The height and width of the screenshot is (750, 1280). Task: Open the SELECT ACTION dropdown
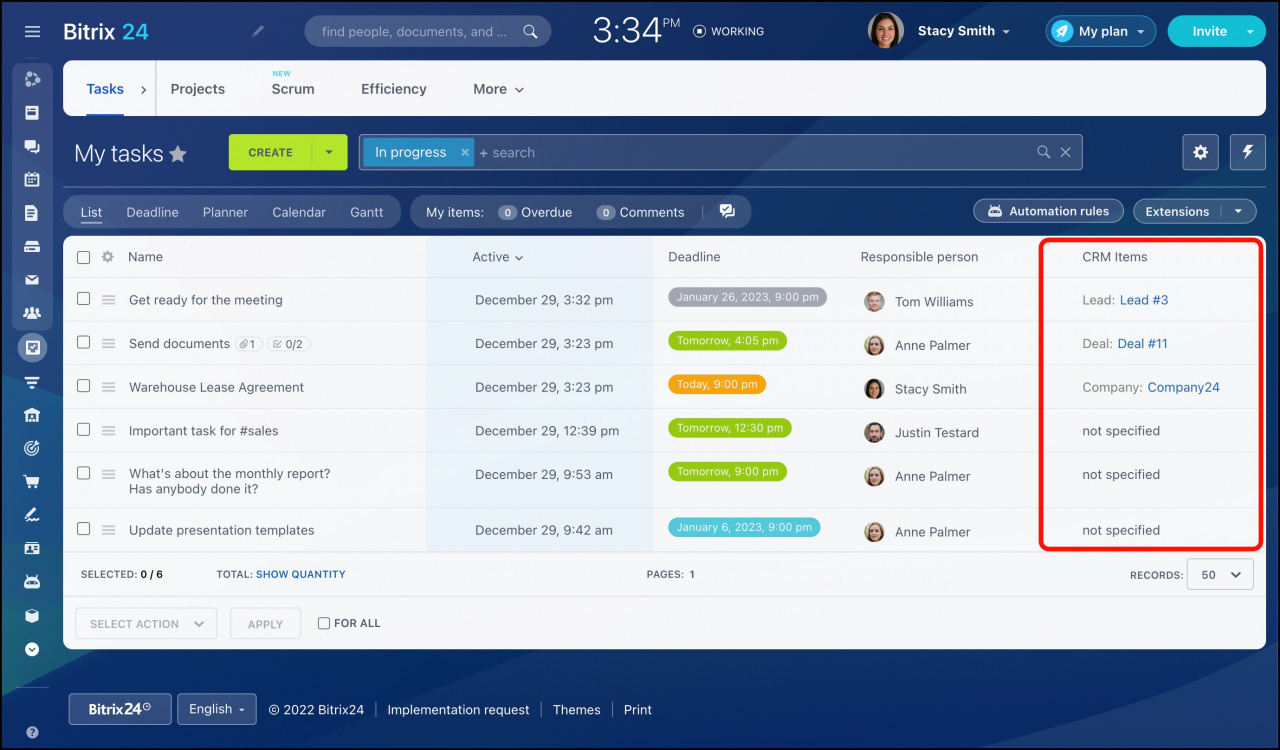pyautogui.click(x=146, y=623)
